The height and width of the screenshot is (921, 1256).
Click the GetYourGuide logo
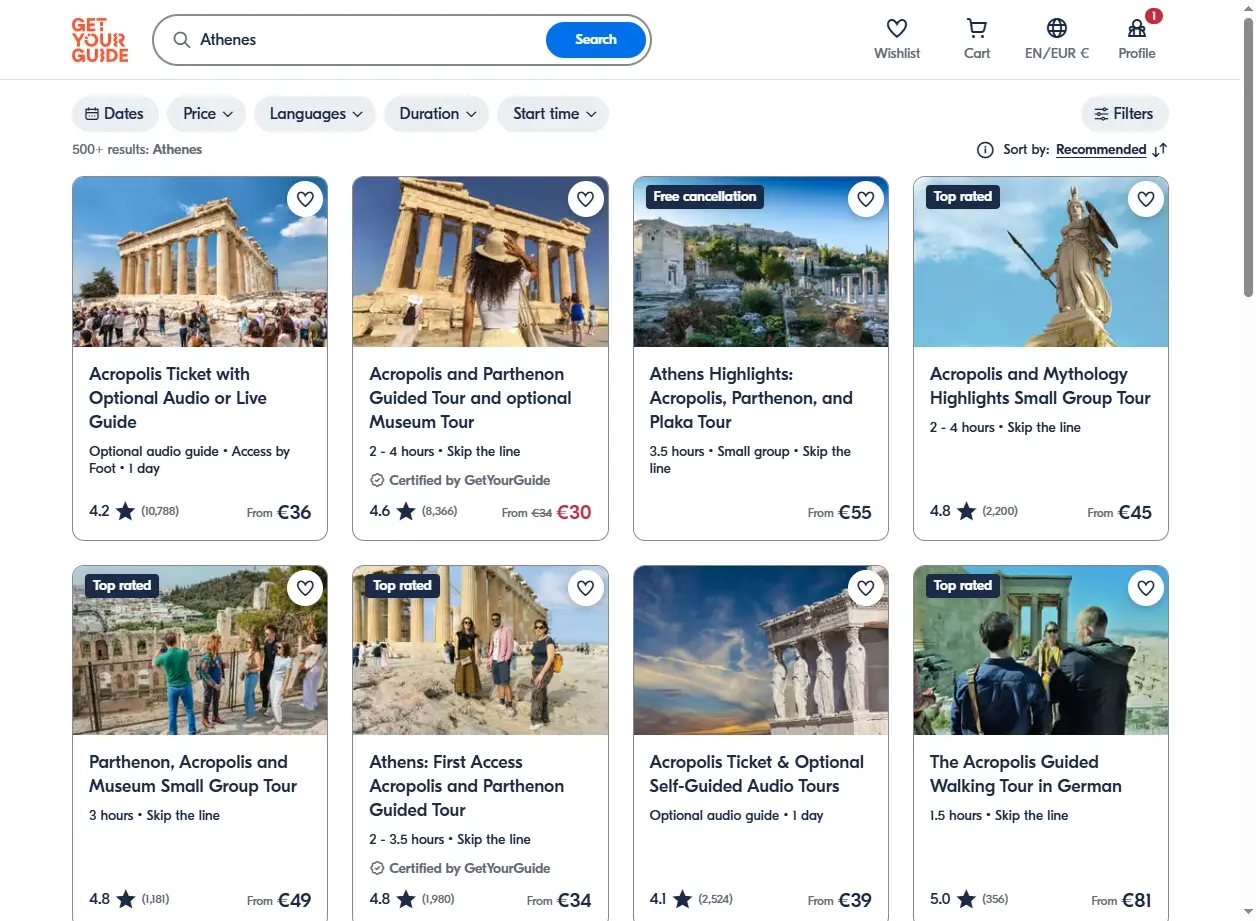pos(100,40)
